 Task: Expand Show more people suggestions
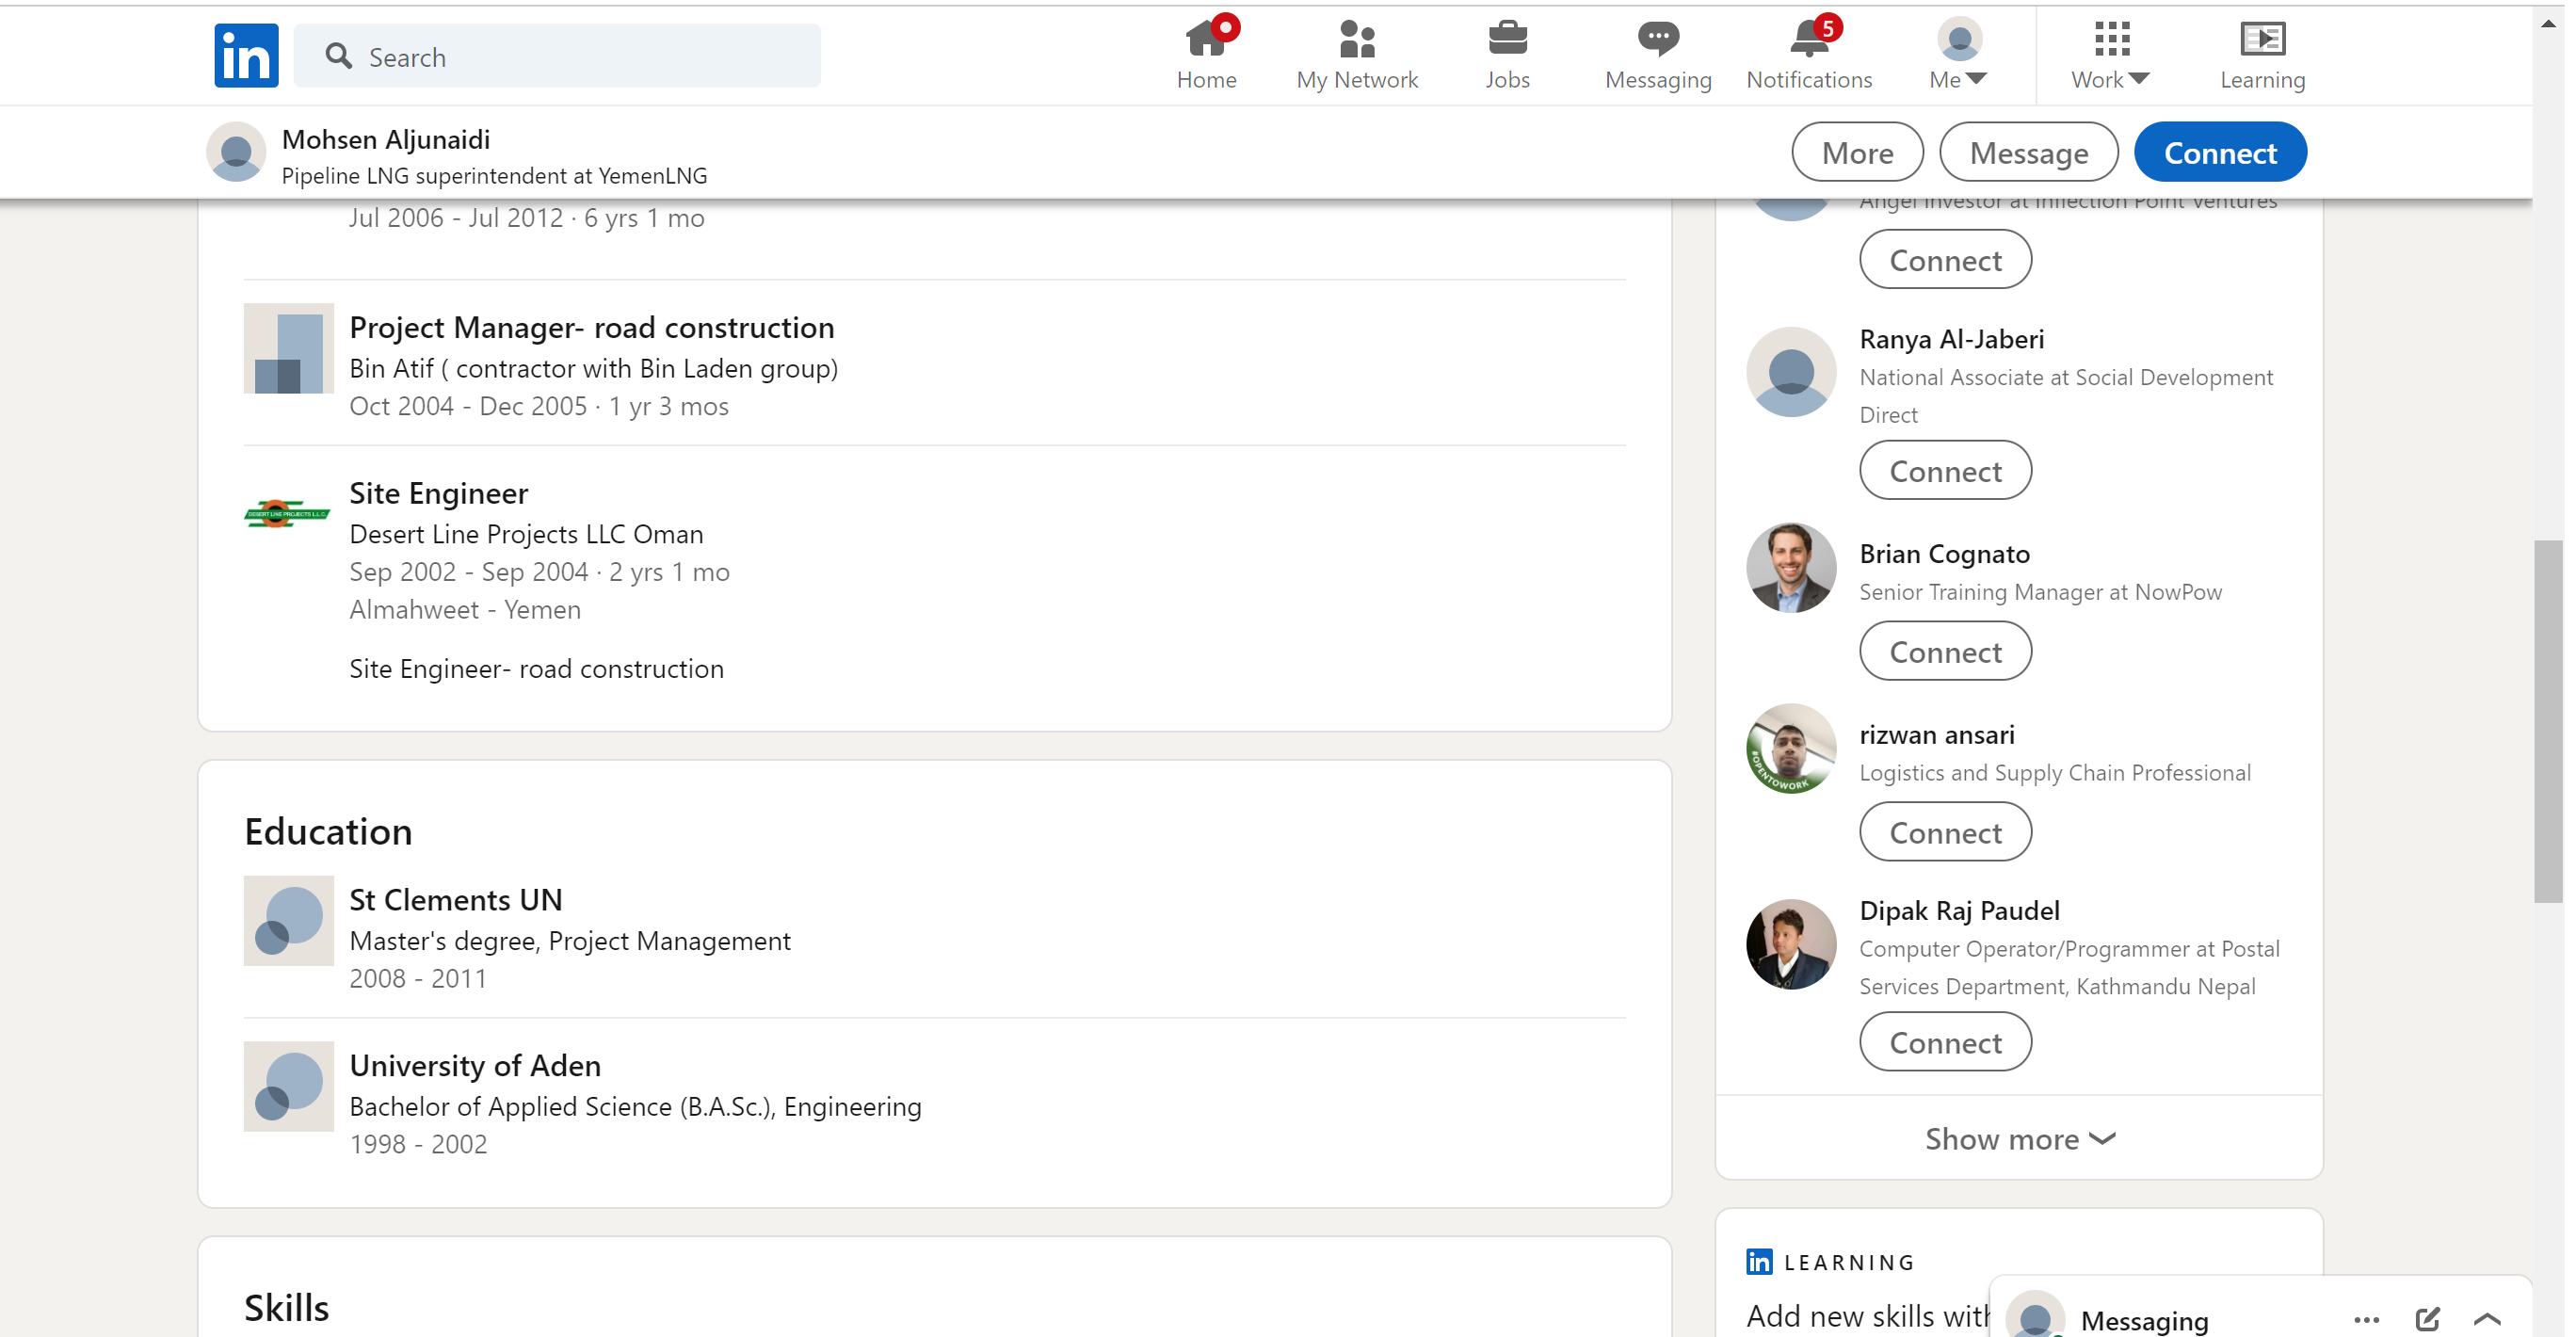click(x=2019, y=1138)
